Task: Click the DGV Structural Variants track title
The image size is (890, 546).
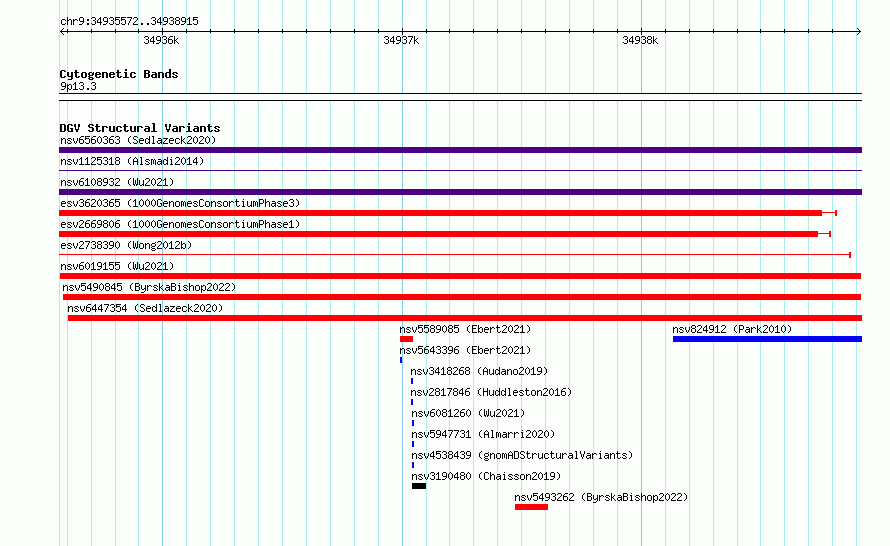Action: pyautogui.click(x=140, y=128)
